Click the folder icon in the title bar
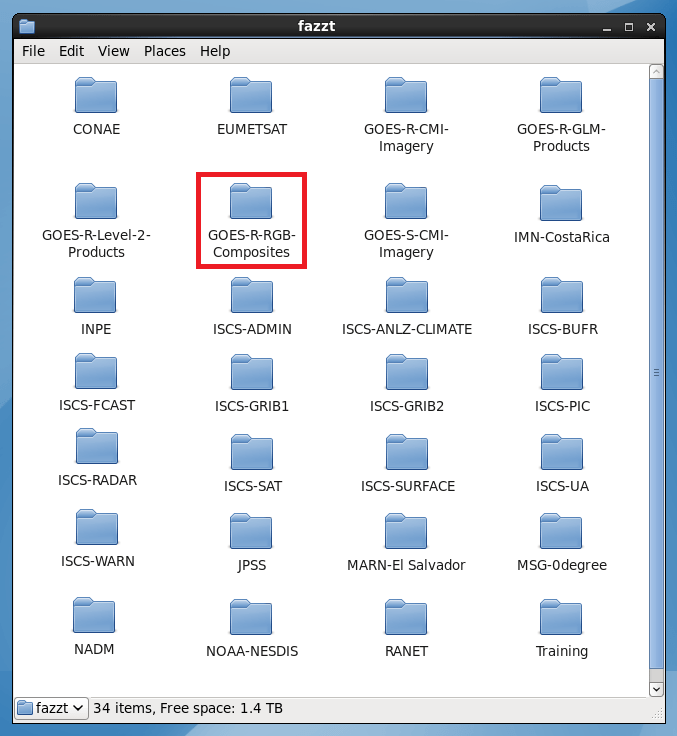The image size is (677, 736). (x=27, y=26)
